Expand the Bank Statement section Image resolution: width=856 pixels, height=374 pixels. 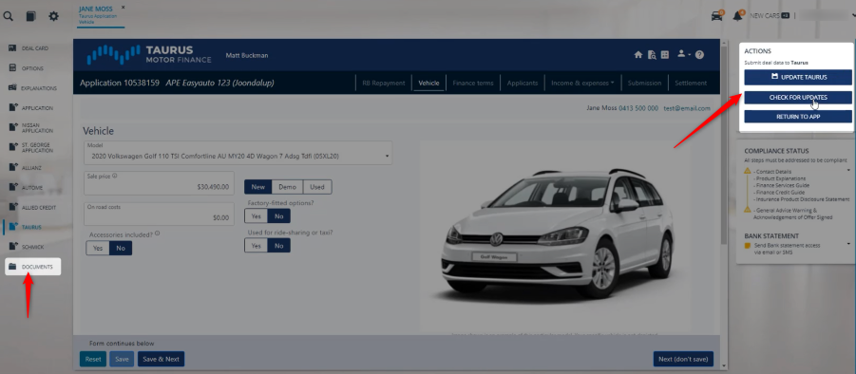[849, 244]
